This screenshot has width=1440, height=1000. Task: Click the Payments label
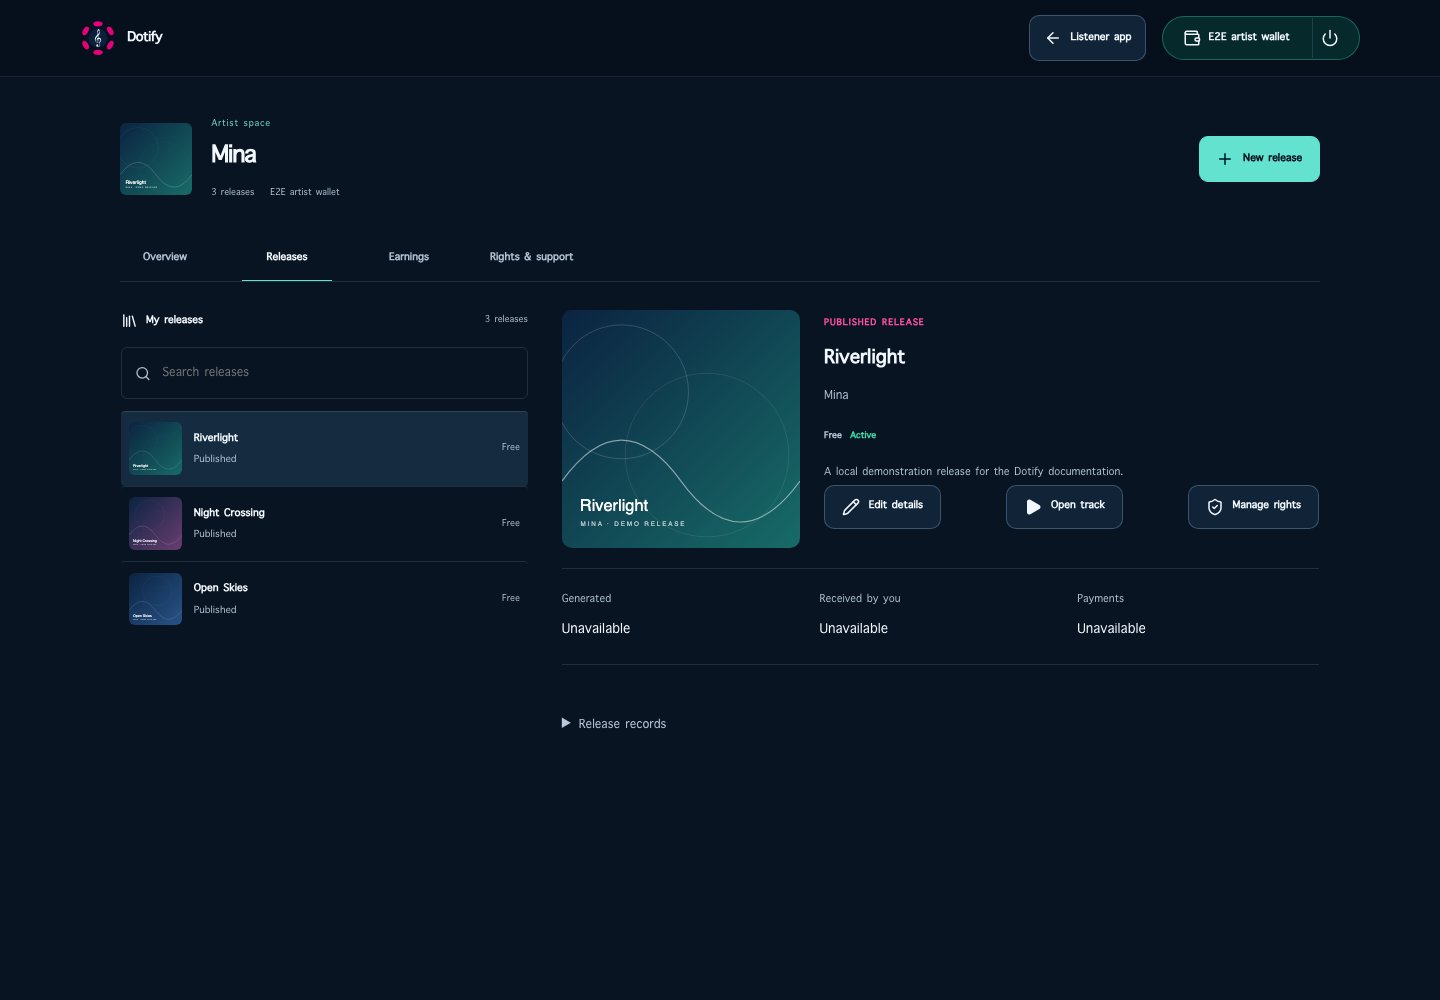click(1100, 599)
